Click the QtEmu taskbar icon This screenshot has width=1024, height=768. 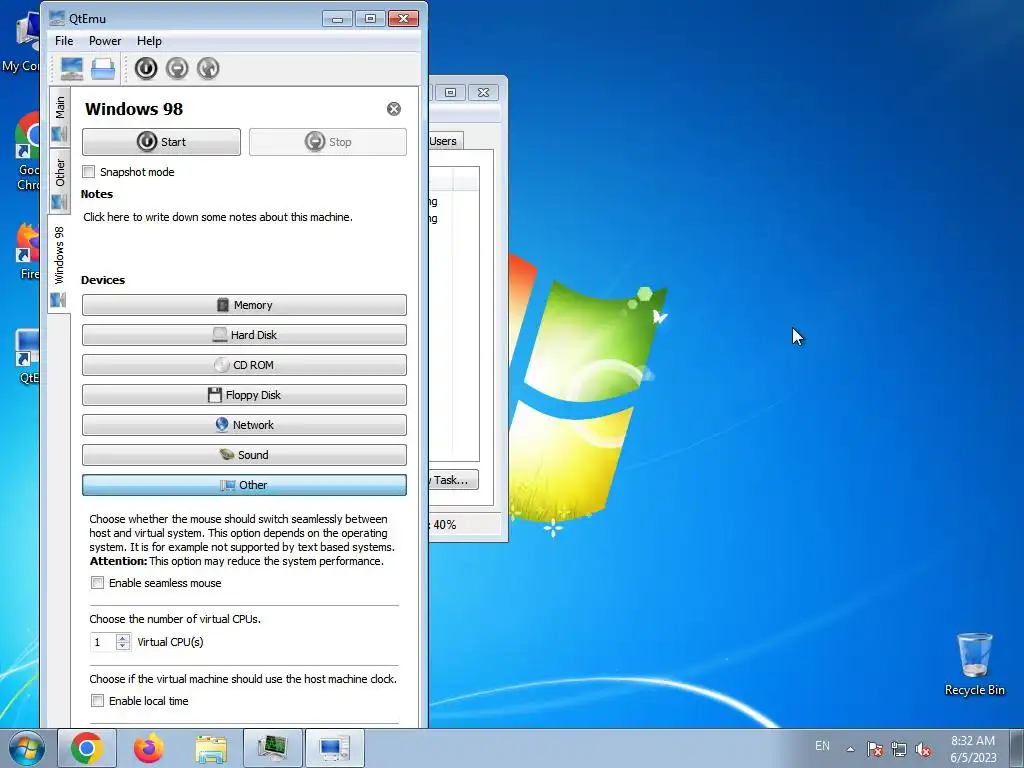(334, 748)
